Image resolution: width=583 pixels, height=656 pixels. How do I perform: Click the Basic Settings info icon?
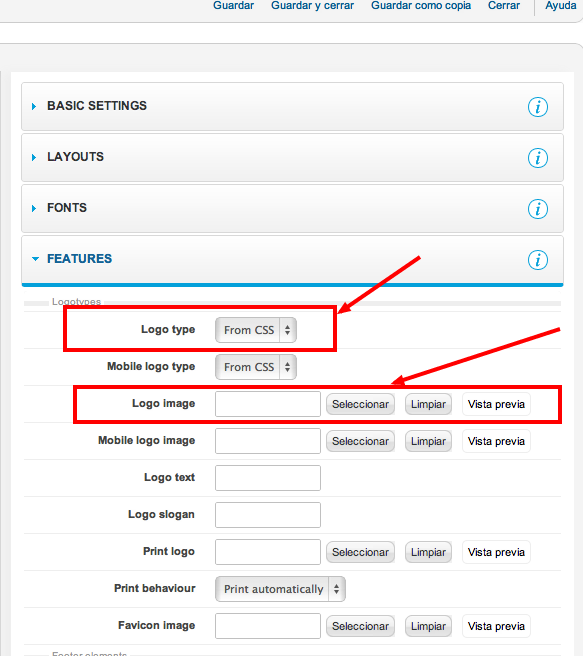[x=537, y=107]
